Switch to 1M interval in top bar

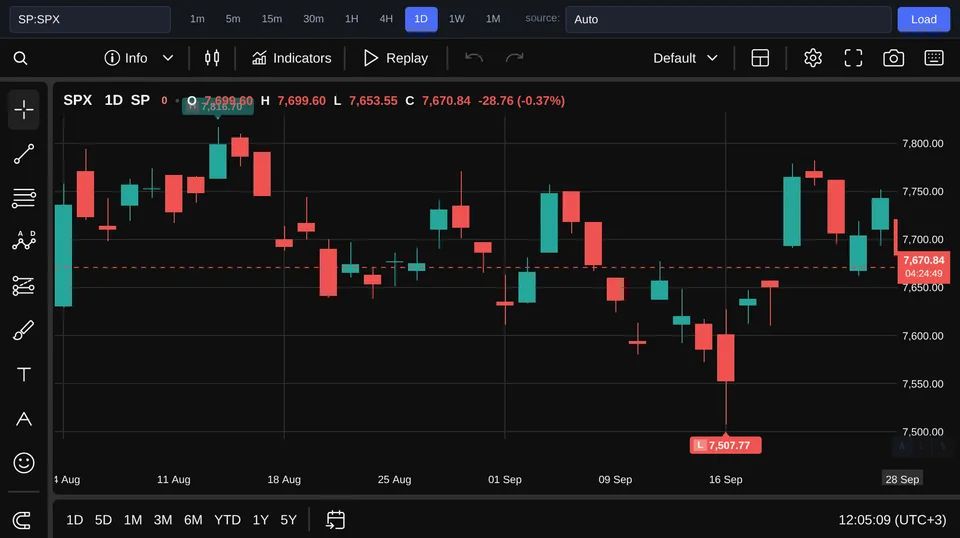493,19
